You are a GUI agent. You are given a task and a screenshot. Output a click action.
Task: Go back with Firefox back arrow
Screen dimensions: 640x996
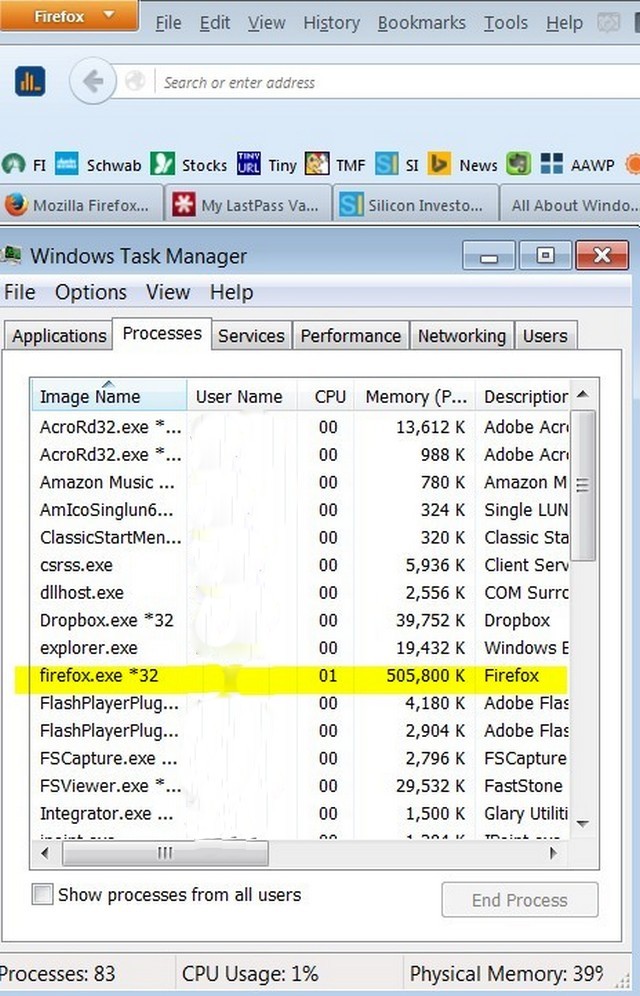point(93,81)
